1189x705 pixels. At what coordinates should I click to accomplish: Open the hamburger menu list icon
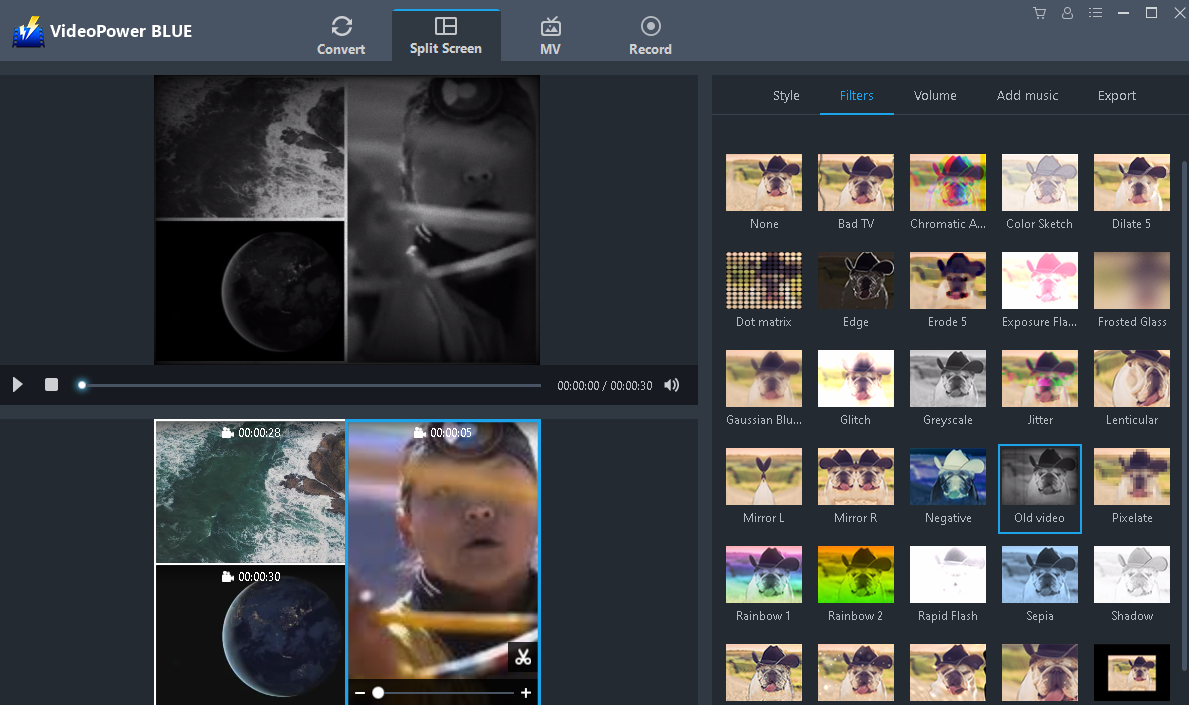point(1095,13)
